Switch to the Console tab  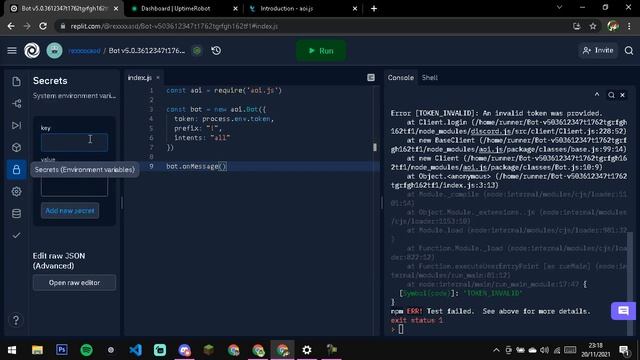tap(400, 78)
